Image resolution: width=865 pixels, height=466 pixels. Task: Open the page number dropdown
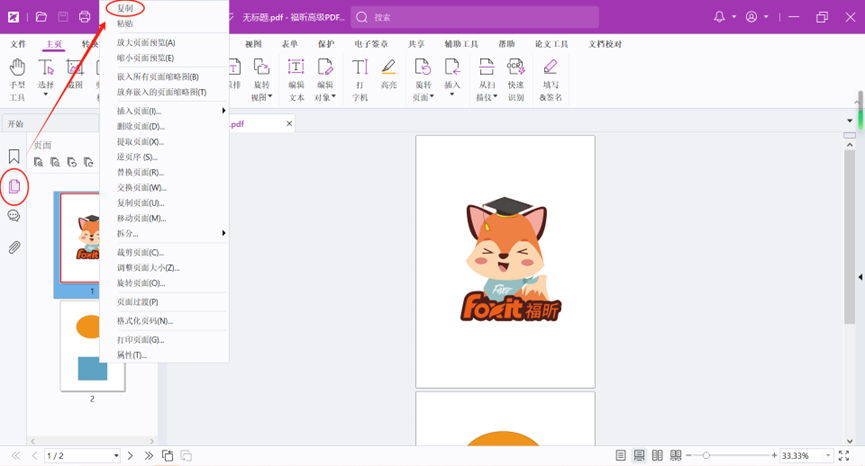point(116,456)
